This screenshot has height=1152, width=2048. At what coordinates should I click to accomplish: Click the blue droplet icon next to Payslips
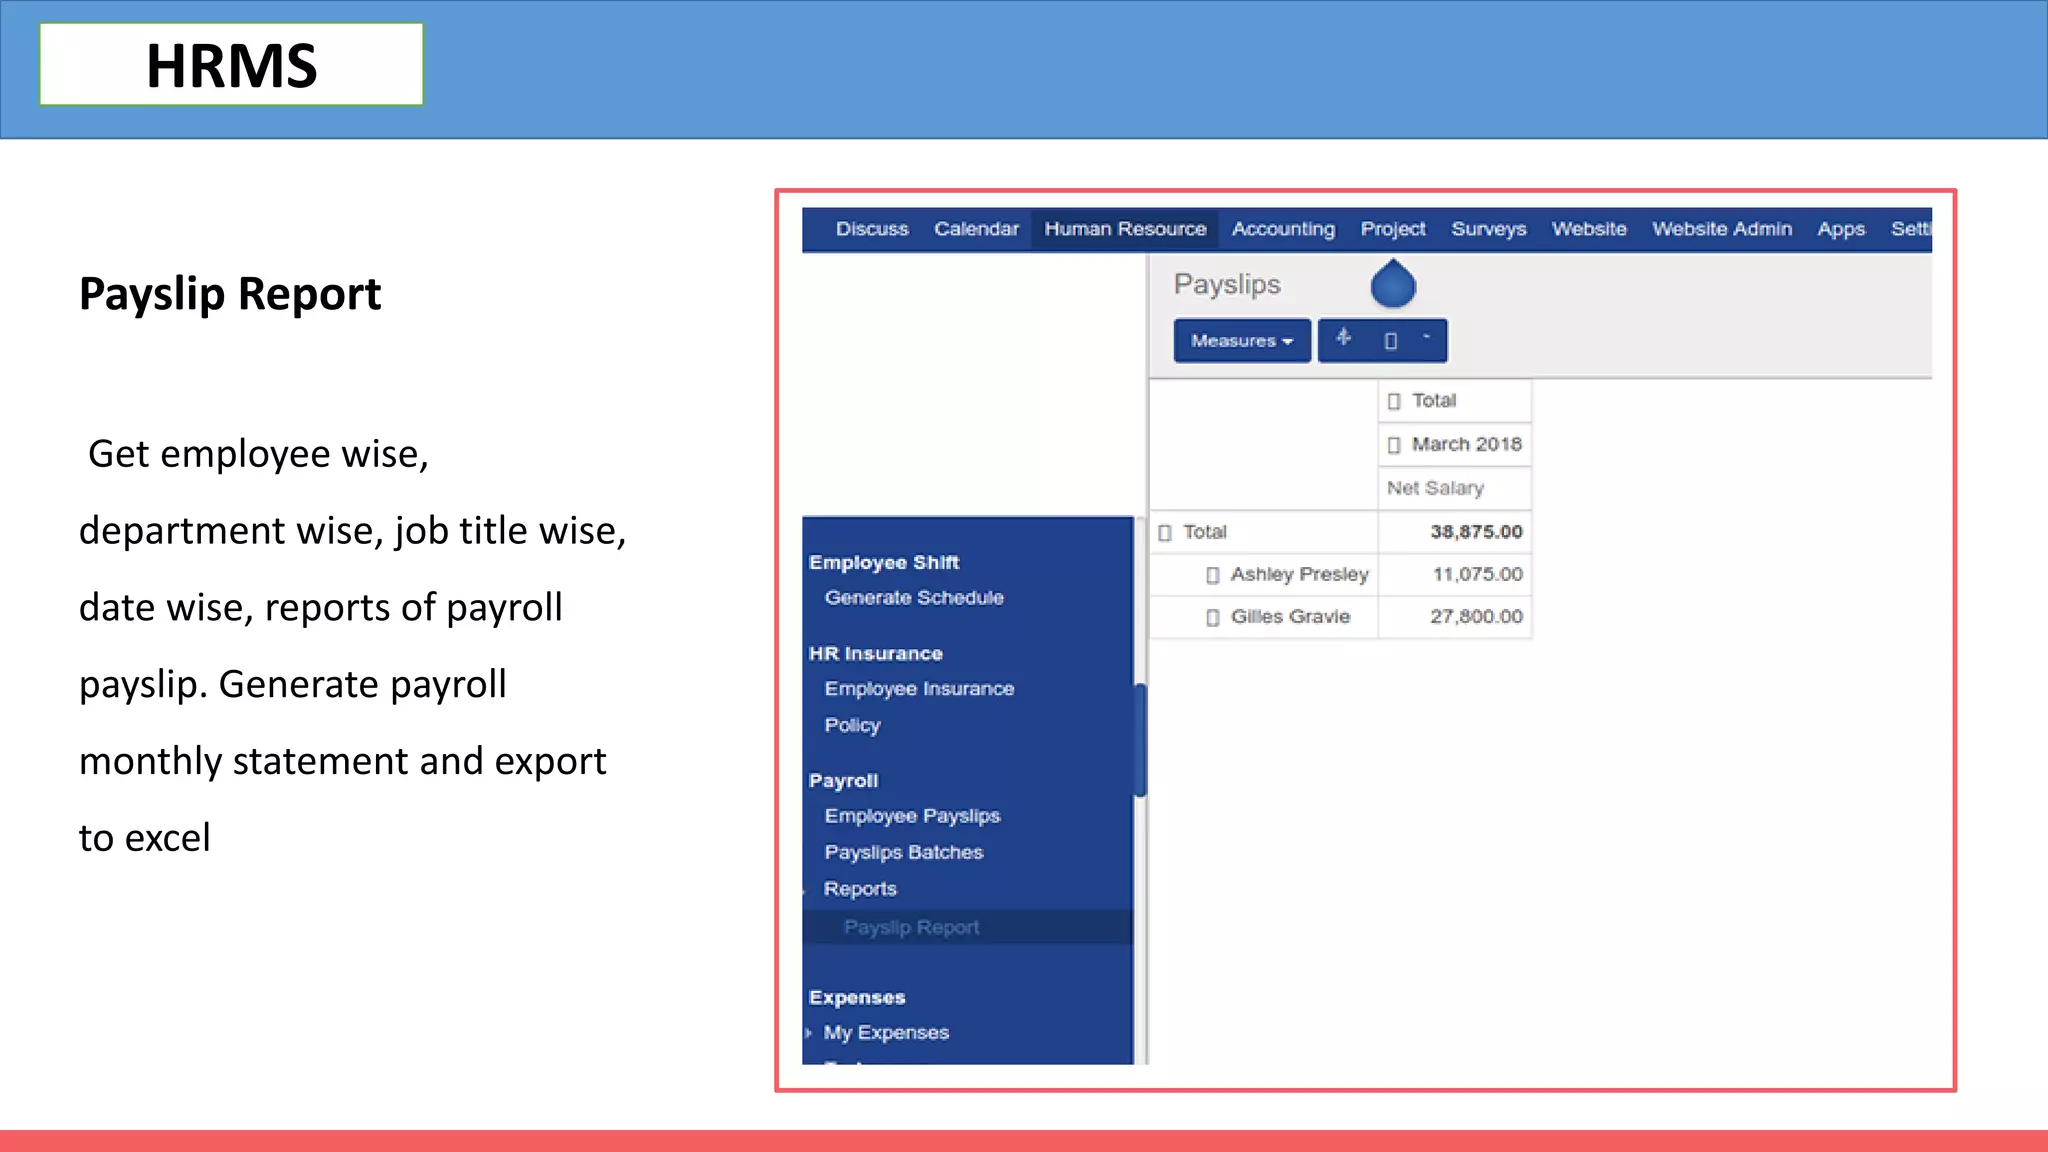(x=1393, y=285)
